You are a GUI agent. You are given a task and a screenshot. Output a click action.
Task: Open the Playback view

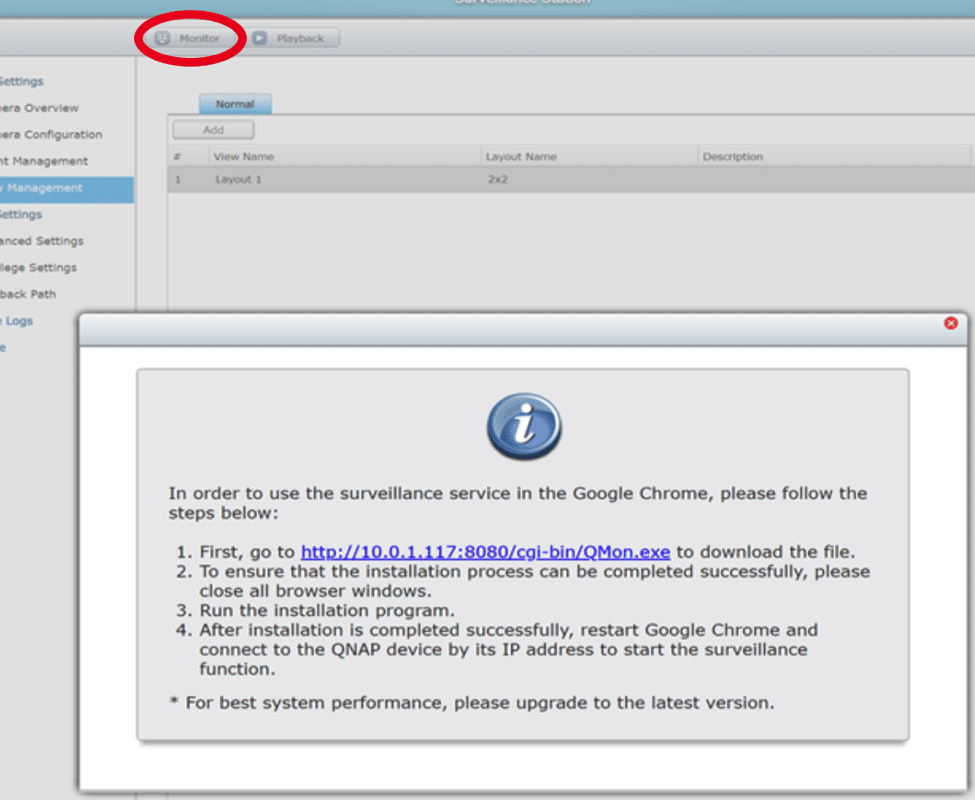click(294, 39)
